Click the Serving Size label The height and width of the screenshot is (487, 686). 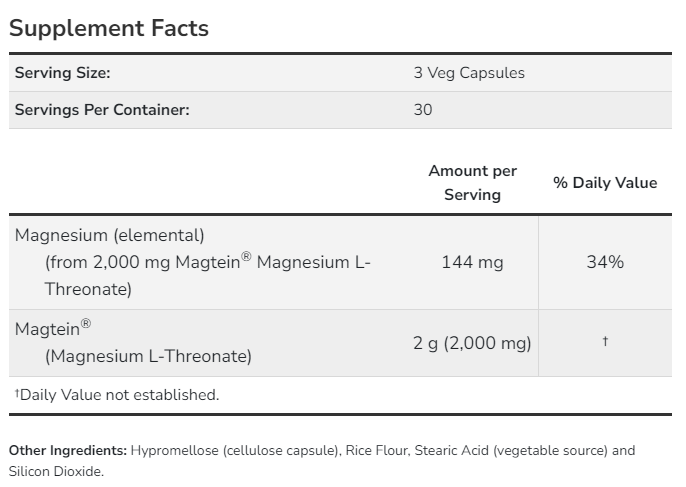pyautogui.click(x=62, y=73)
